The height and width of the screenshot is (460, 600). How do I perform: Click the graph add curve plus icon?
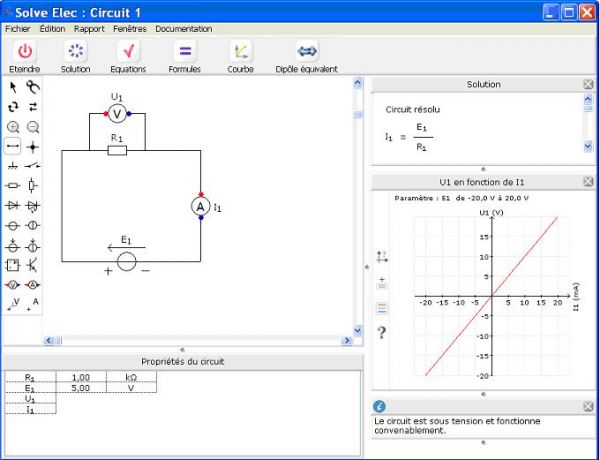click(x=382, y=283)
